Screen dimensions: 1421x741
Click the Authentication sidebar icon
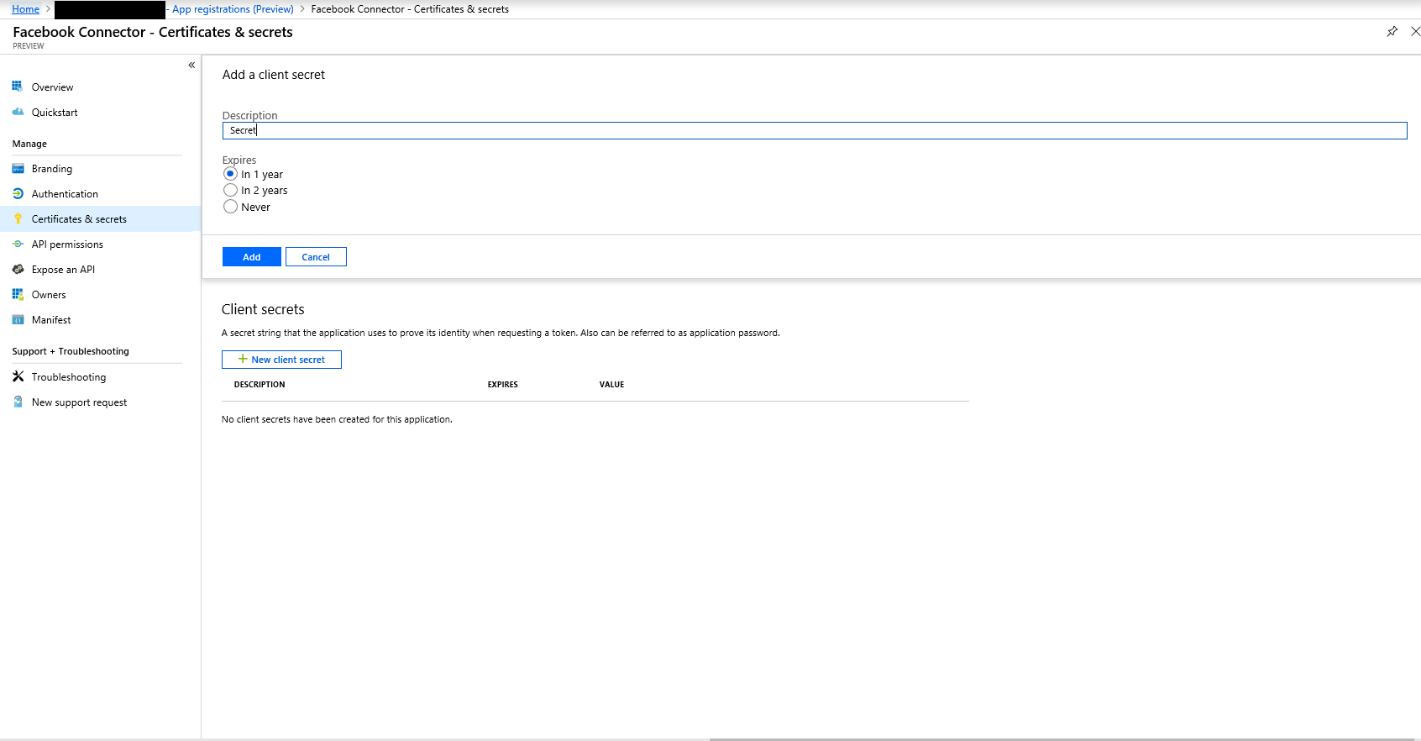tap(18, 193)
